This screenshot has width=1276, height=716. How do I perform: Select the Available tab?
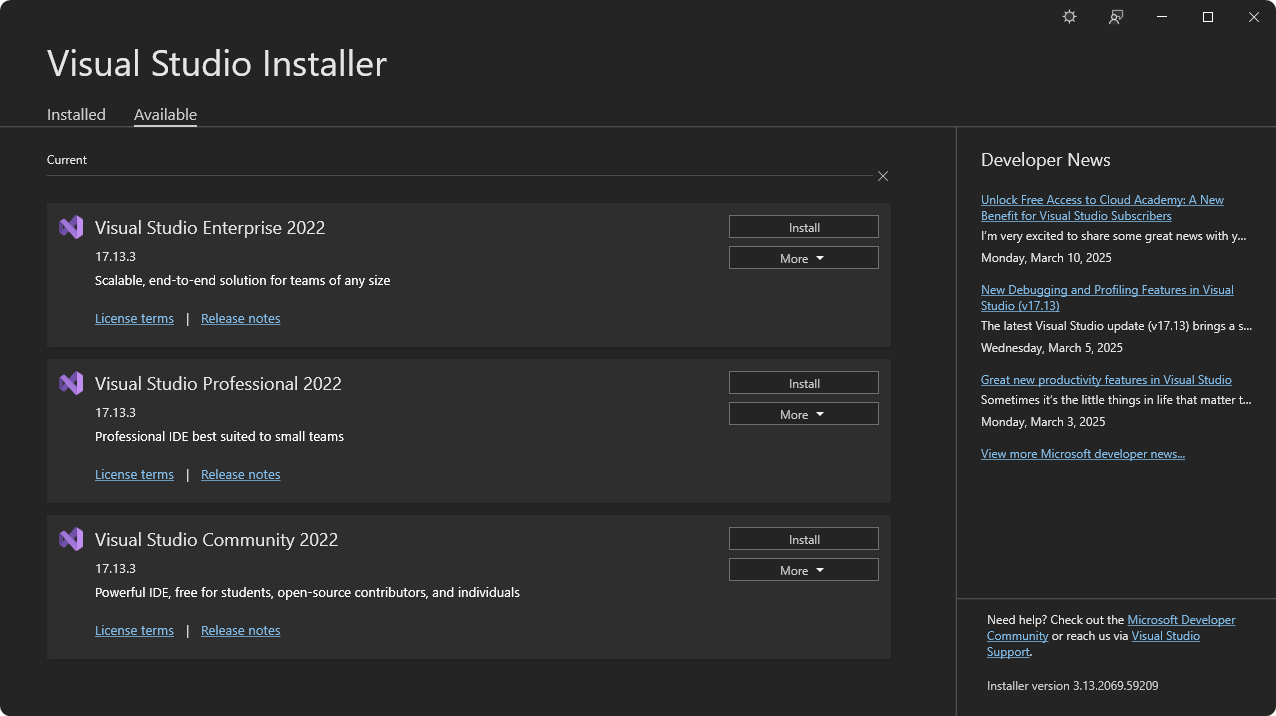tap(165, 114)
